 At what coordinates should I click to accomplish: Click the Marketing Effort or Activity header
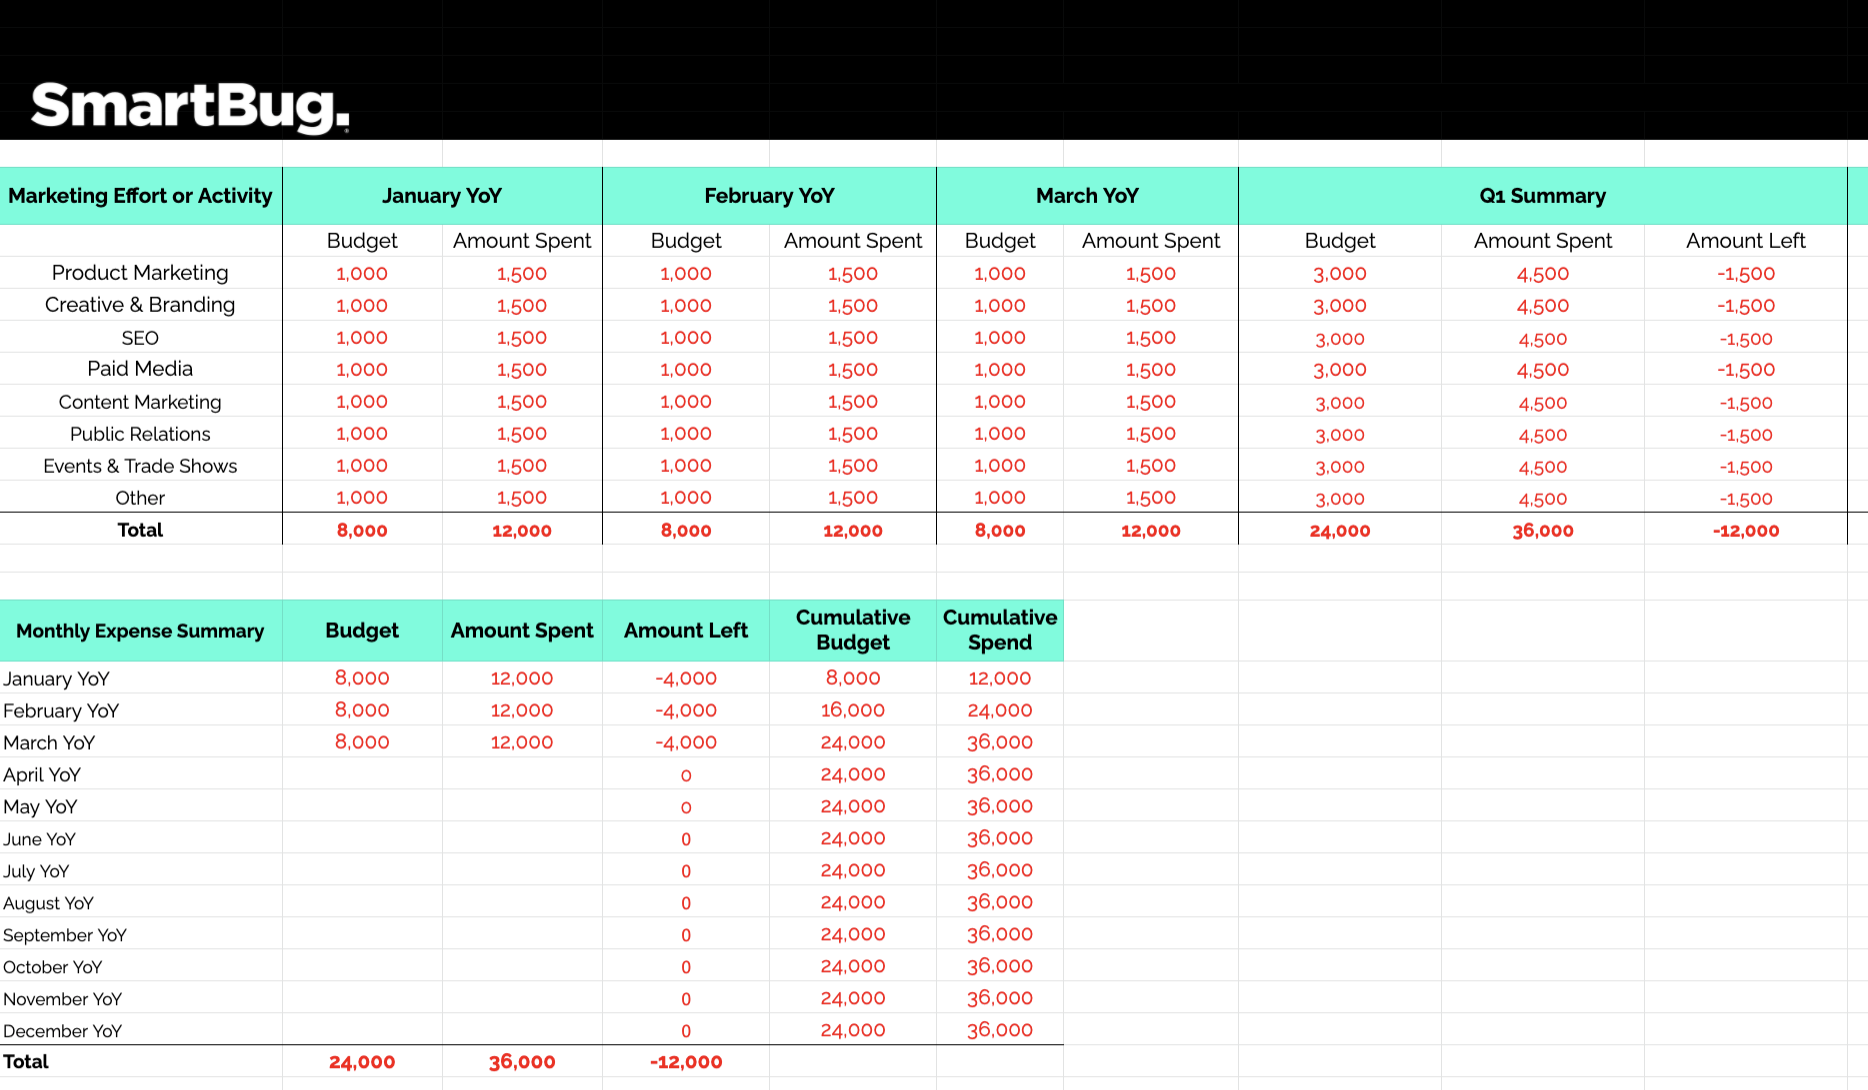pos(140,196)
